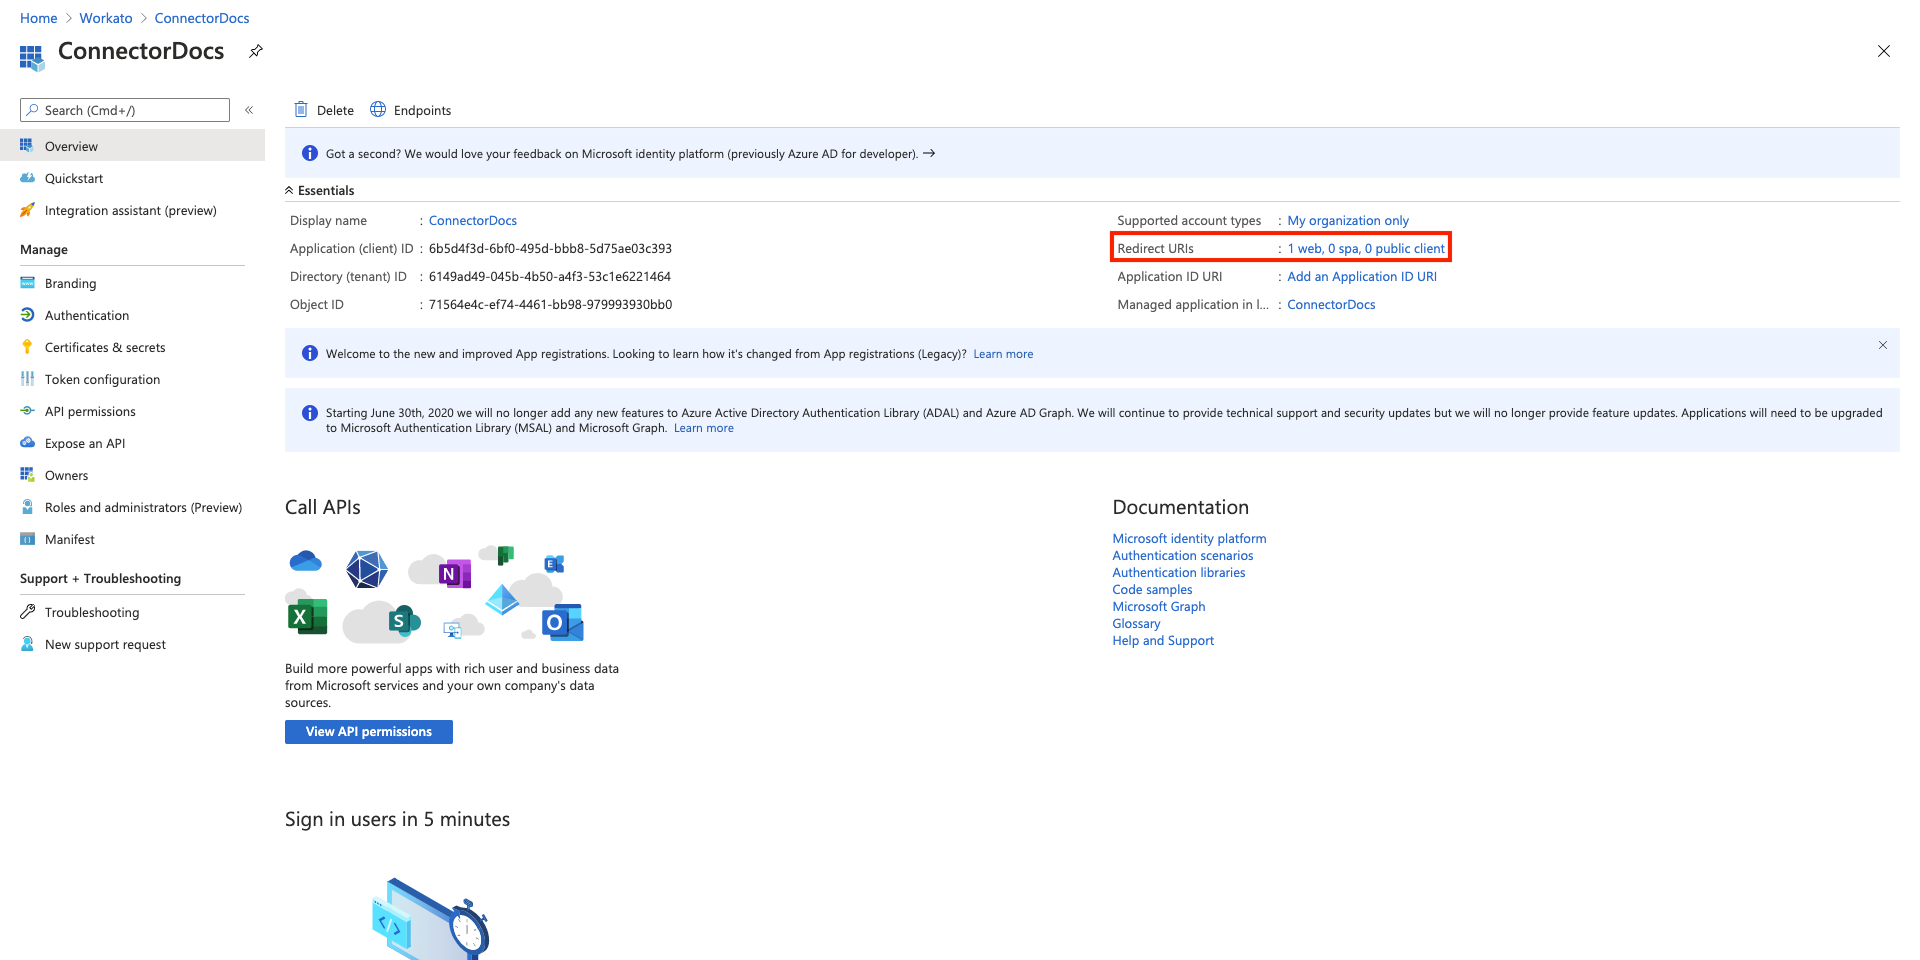Pin the ConnectorDocs blade
The width and height of the screenshot is (1920, 960).
tap(256, 51)
